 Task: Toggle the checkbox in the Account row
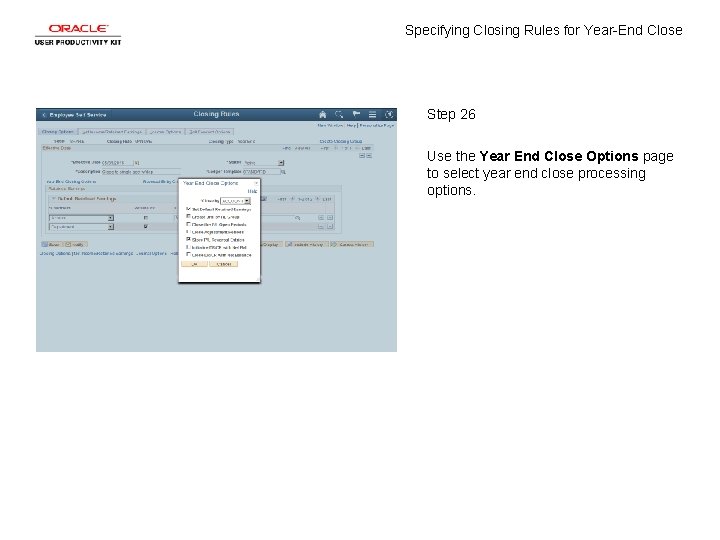click(x=146, y=218)
